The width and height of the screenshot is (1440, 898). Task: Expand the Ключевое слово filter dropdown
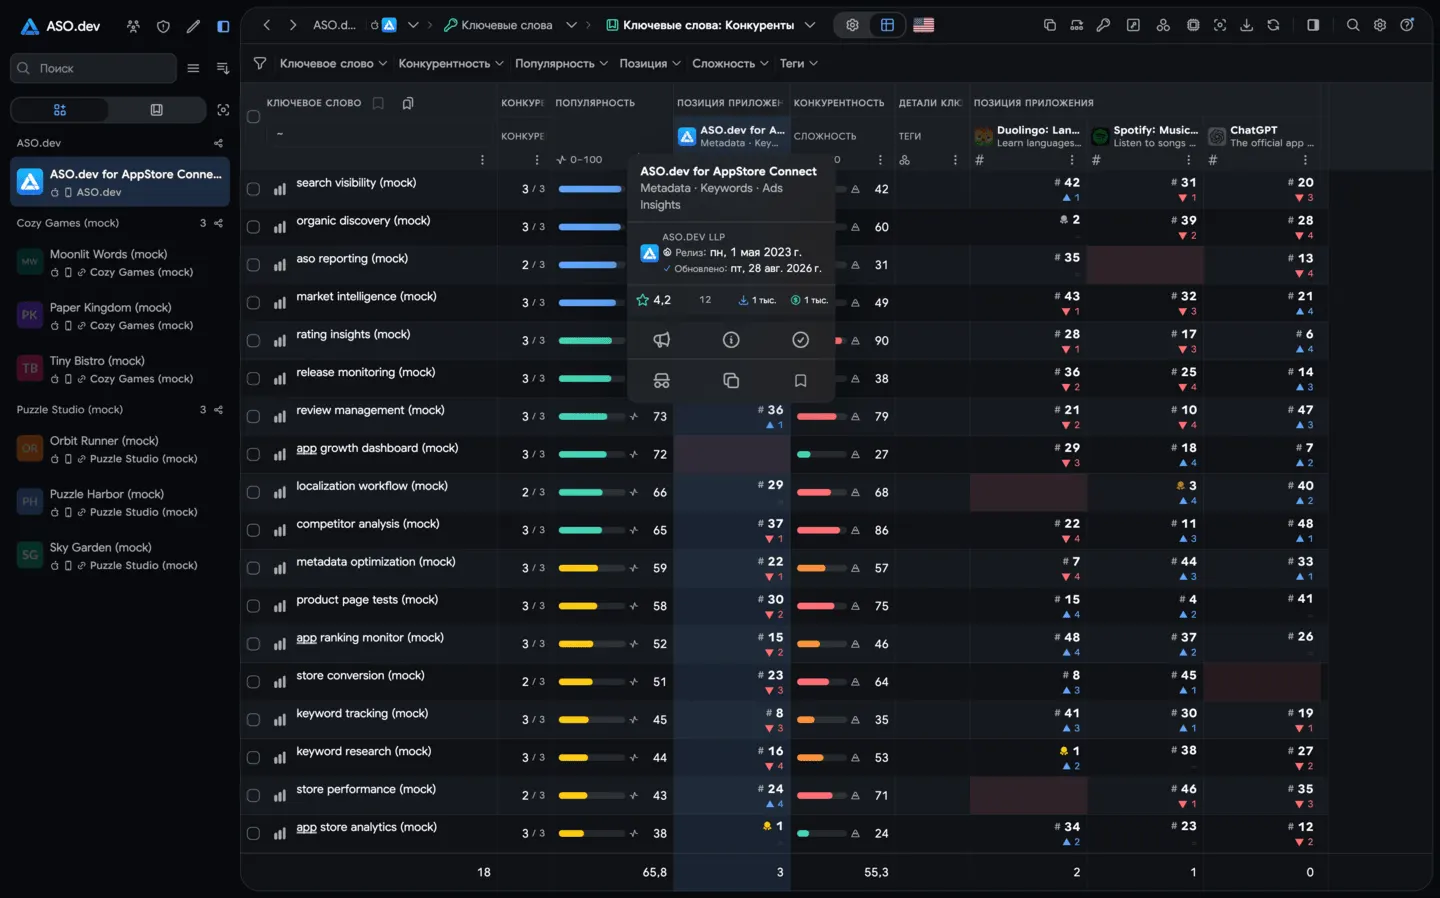click(333, 63)
